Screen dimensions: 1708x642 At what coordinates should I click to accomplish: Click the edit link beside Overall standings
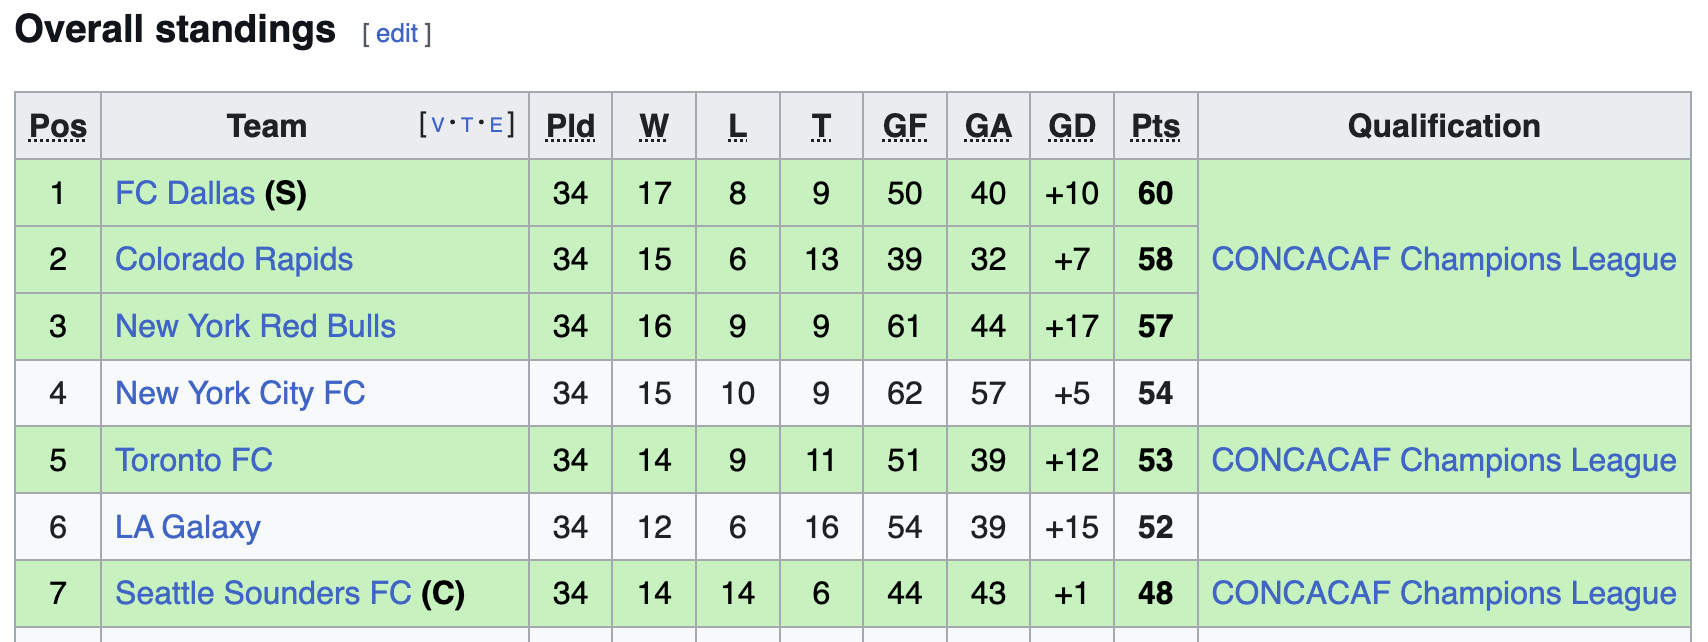(x=396, y=34)
